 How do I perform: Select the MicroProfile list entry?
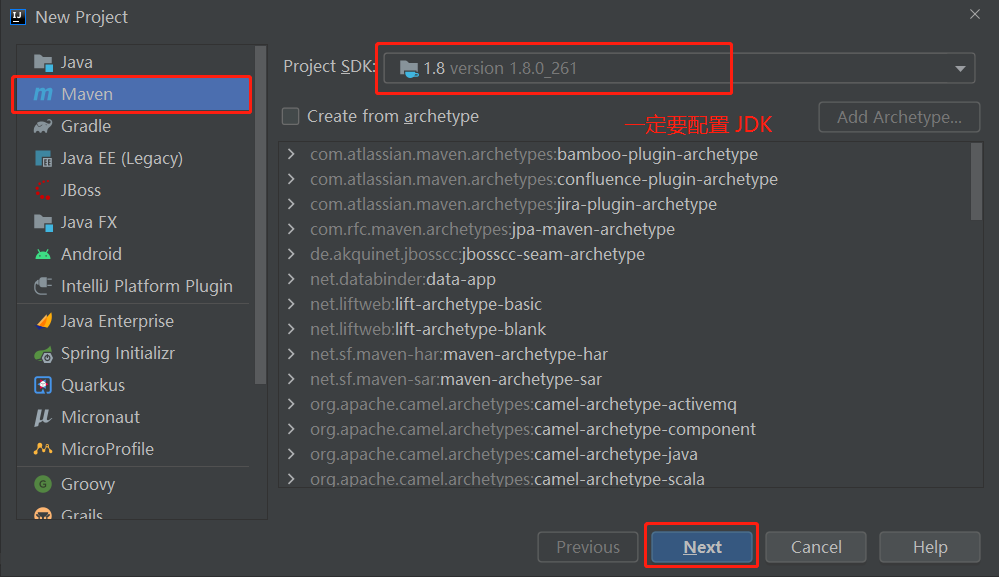133,449
